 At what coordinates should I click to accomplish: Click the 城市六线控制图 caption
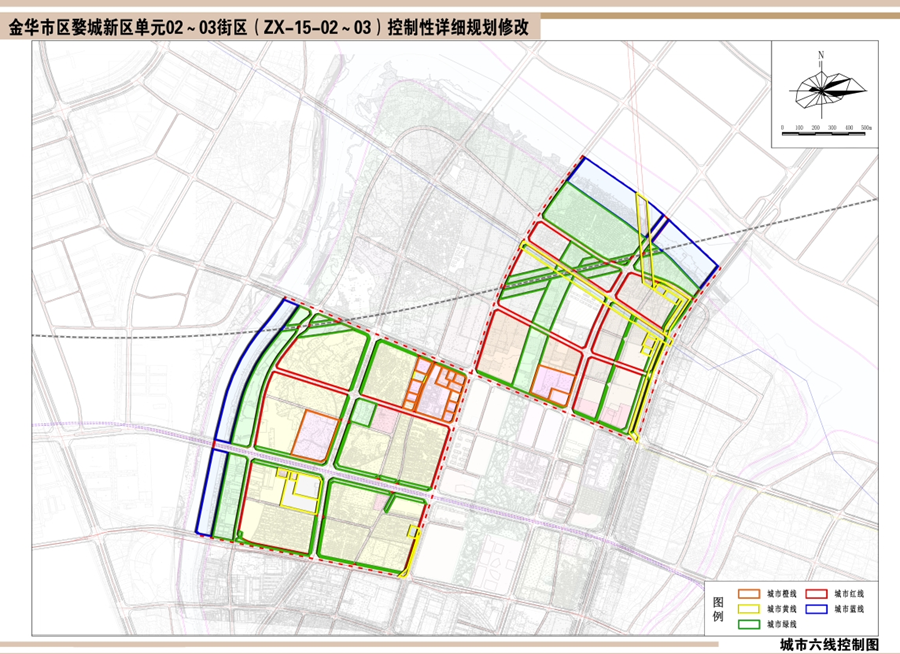pyautogui.click(x=829, y=645)
